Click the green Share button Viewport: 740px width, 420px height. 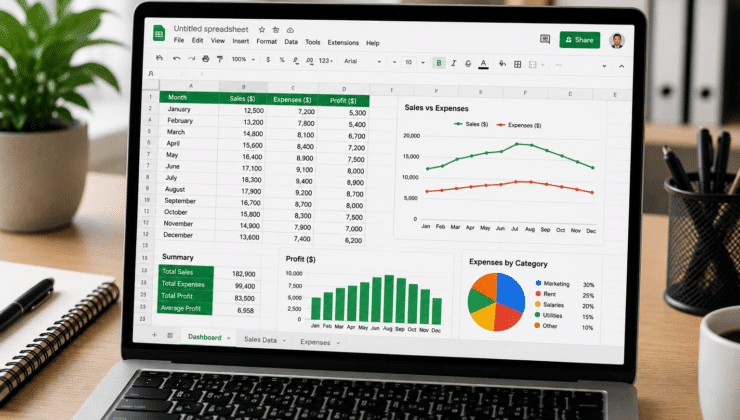pos(580,40)
